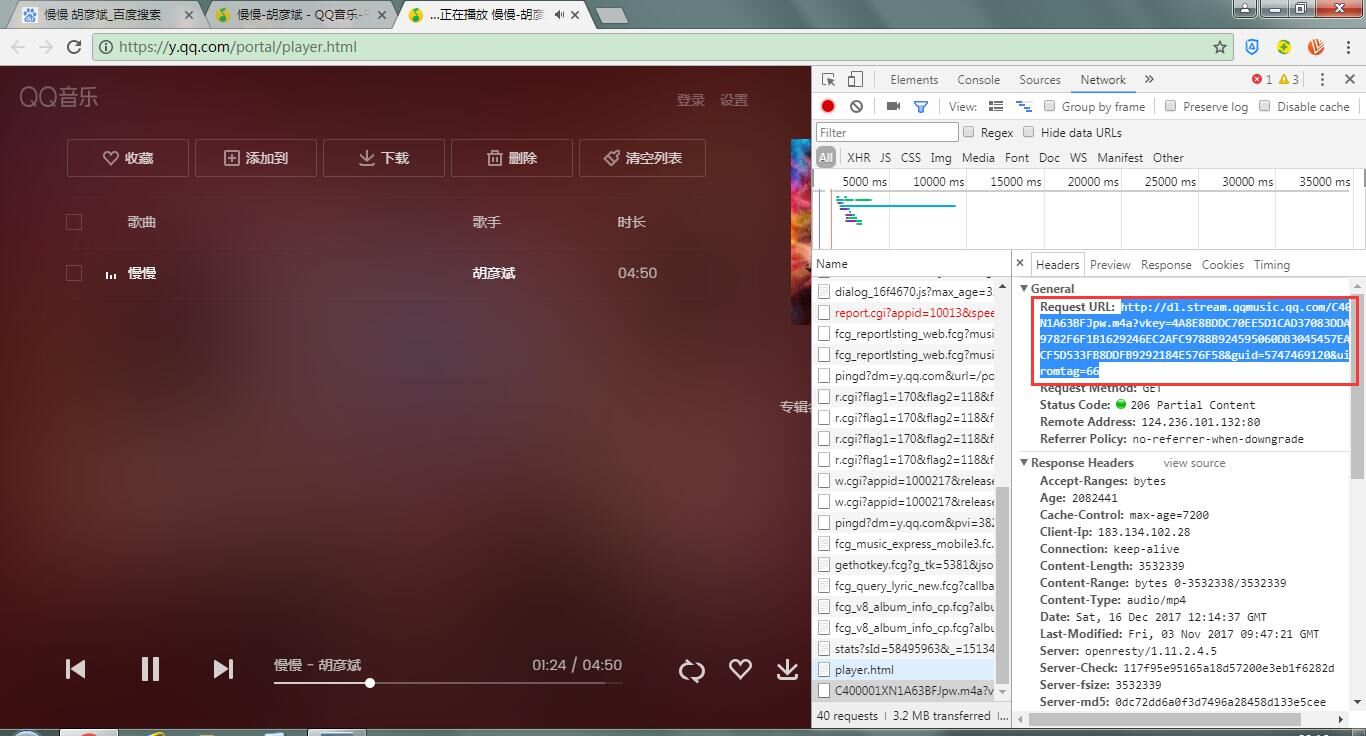Collapse the Response Headers section
The width and height of the screenshot is (1366, 736).
(1023, 462)
